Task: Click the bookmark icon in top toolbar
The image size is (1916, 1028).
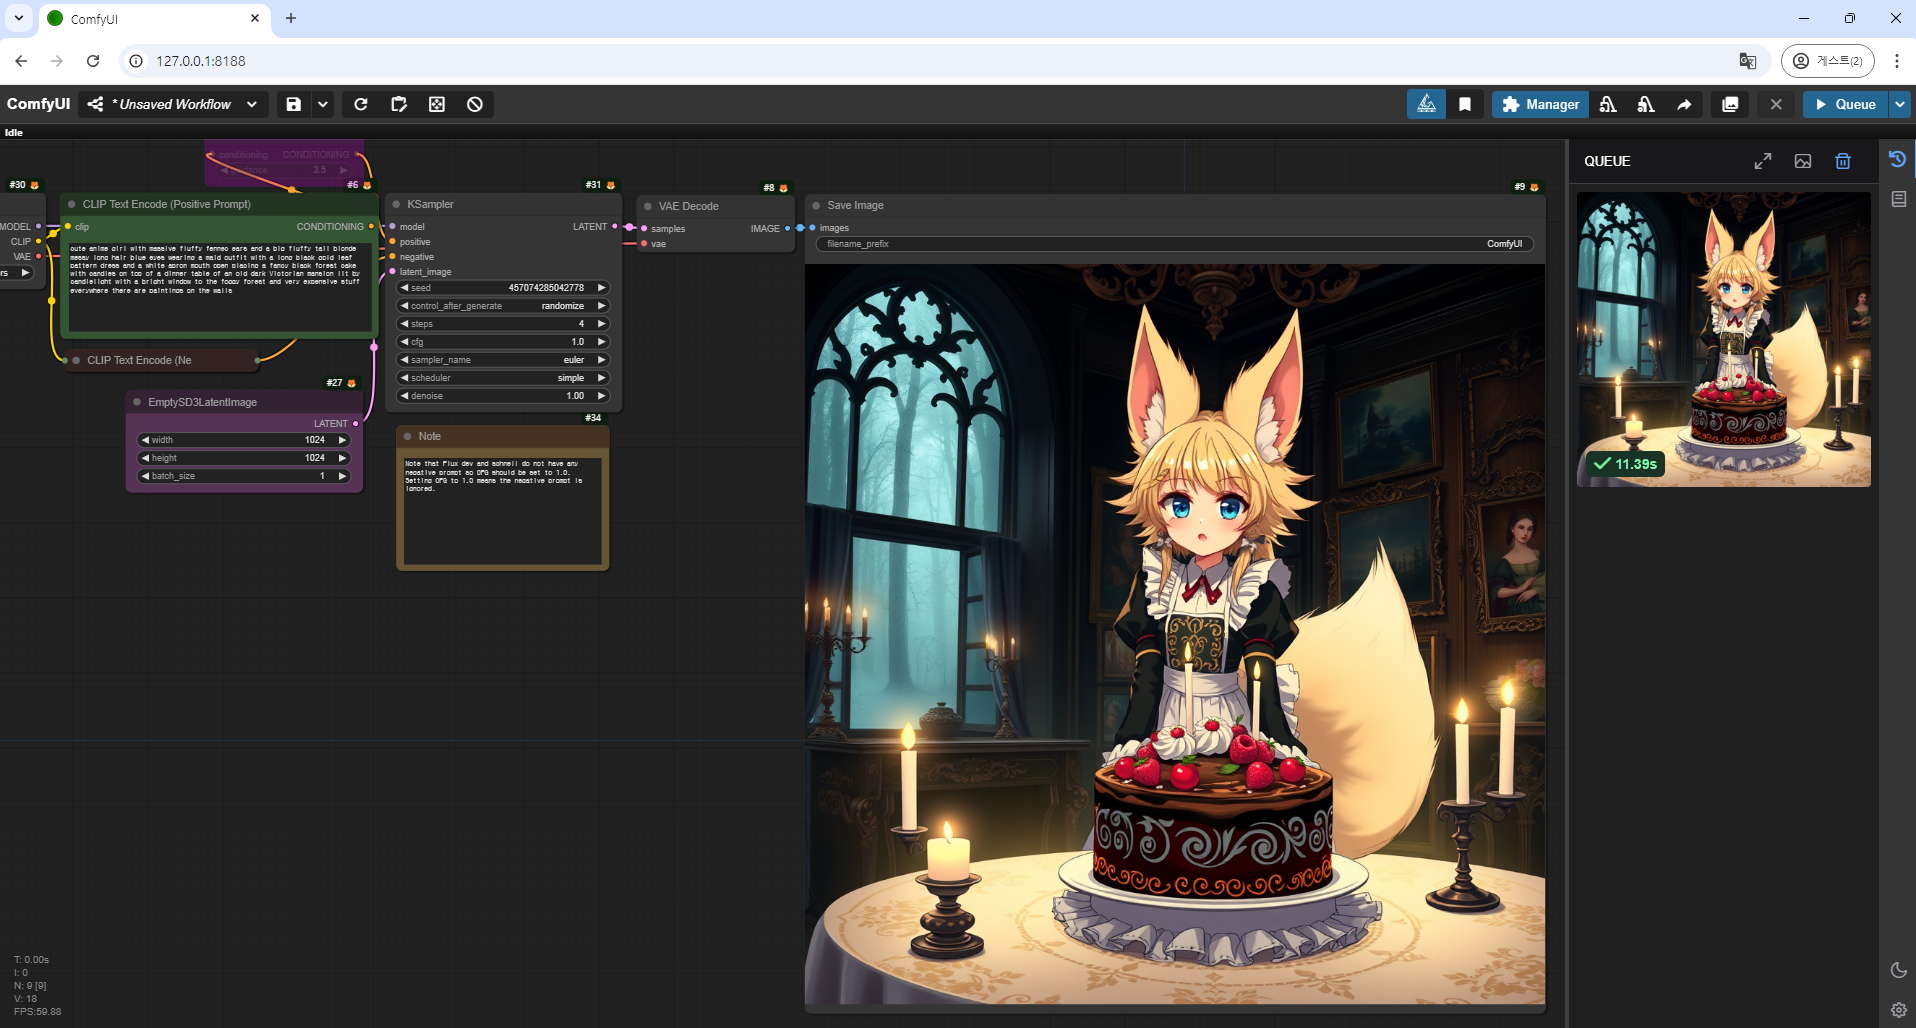Action: tap(1465, 104)
